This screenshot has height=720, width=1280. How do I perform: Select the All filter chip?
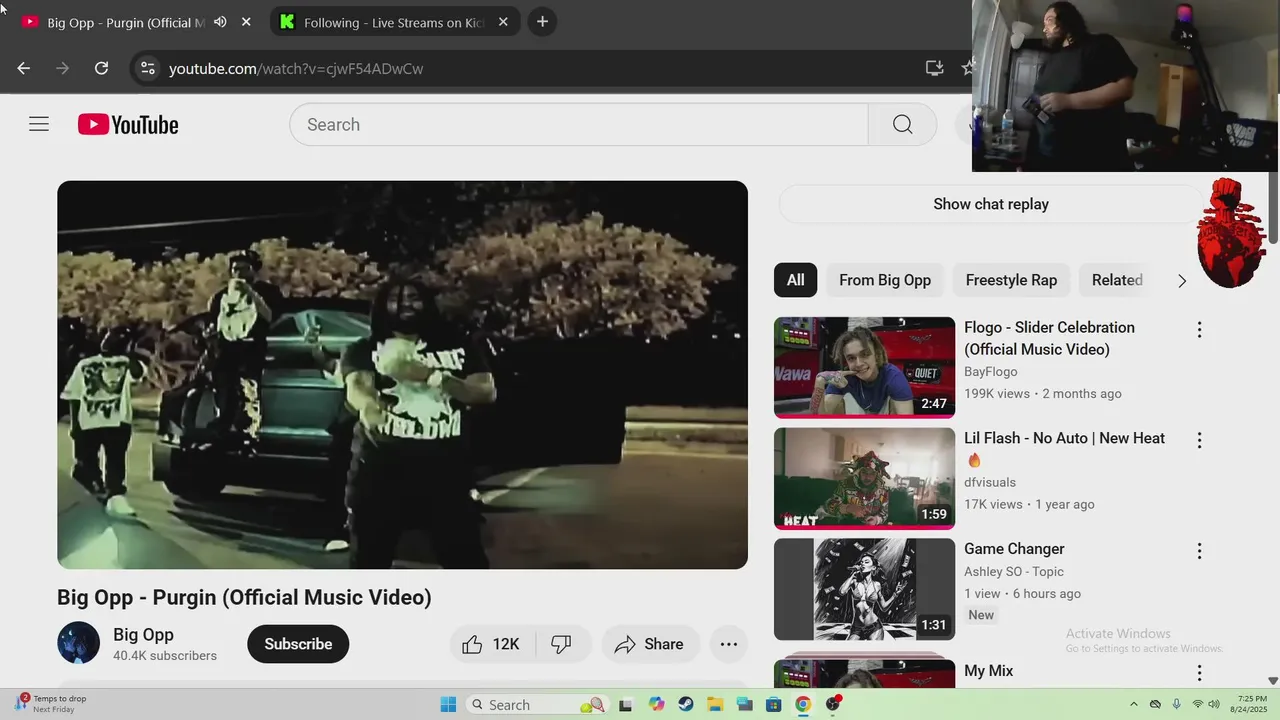coord(795,280)
